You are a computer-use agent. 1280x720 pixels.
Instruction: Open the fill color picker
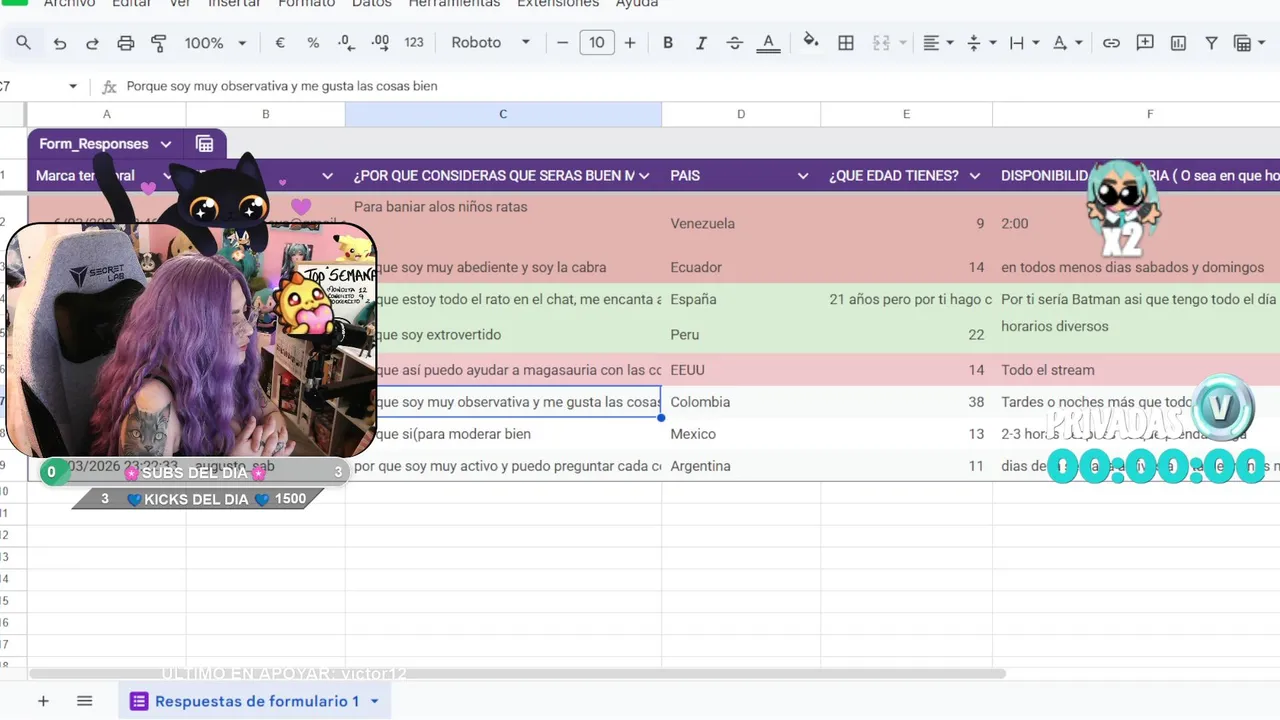point(811,43)
